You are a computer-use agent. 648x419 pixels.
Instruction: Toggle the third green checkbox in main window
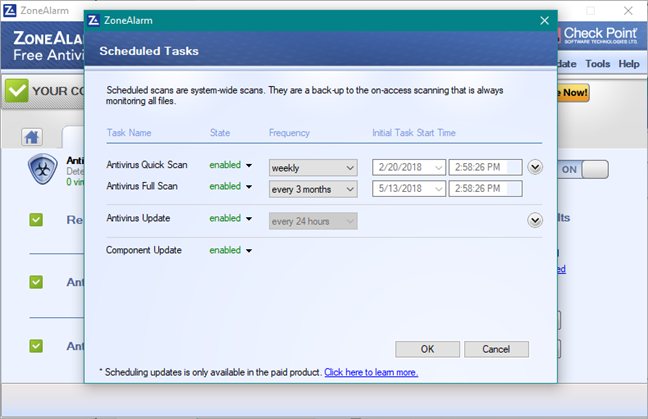(36, 346)
